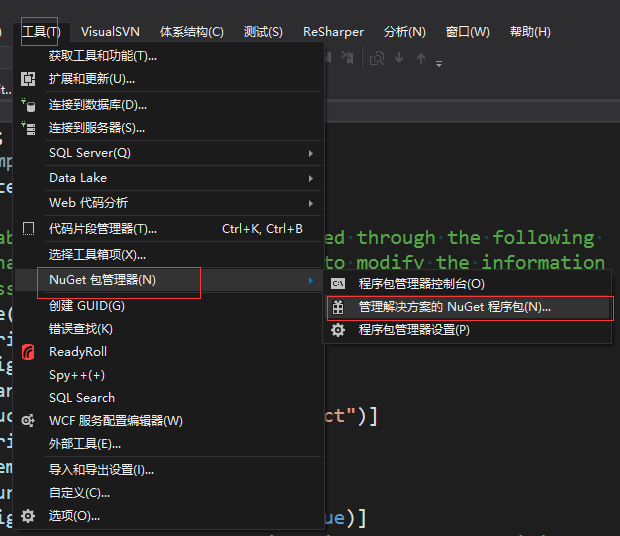Select WCF 服务配置编辑器(W) menu entry
This screenshot has width=620, height=536.
[168, 421]
